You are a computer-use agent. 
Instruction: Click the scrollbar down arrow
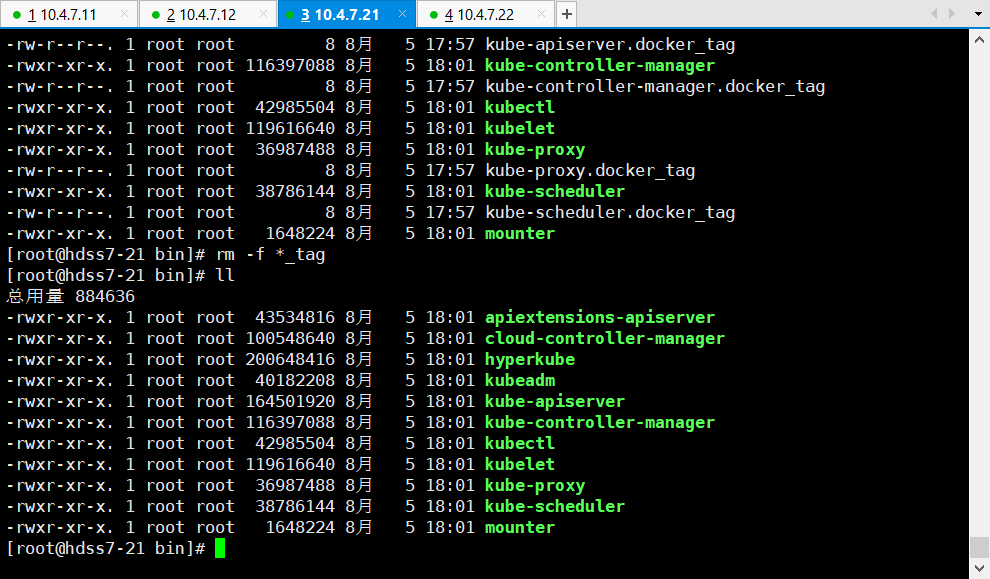[x=979, y=570]
